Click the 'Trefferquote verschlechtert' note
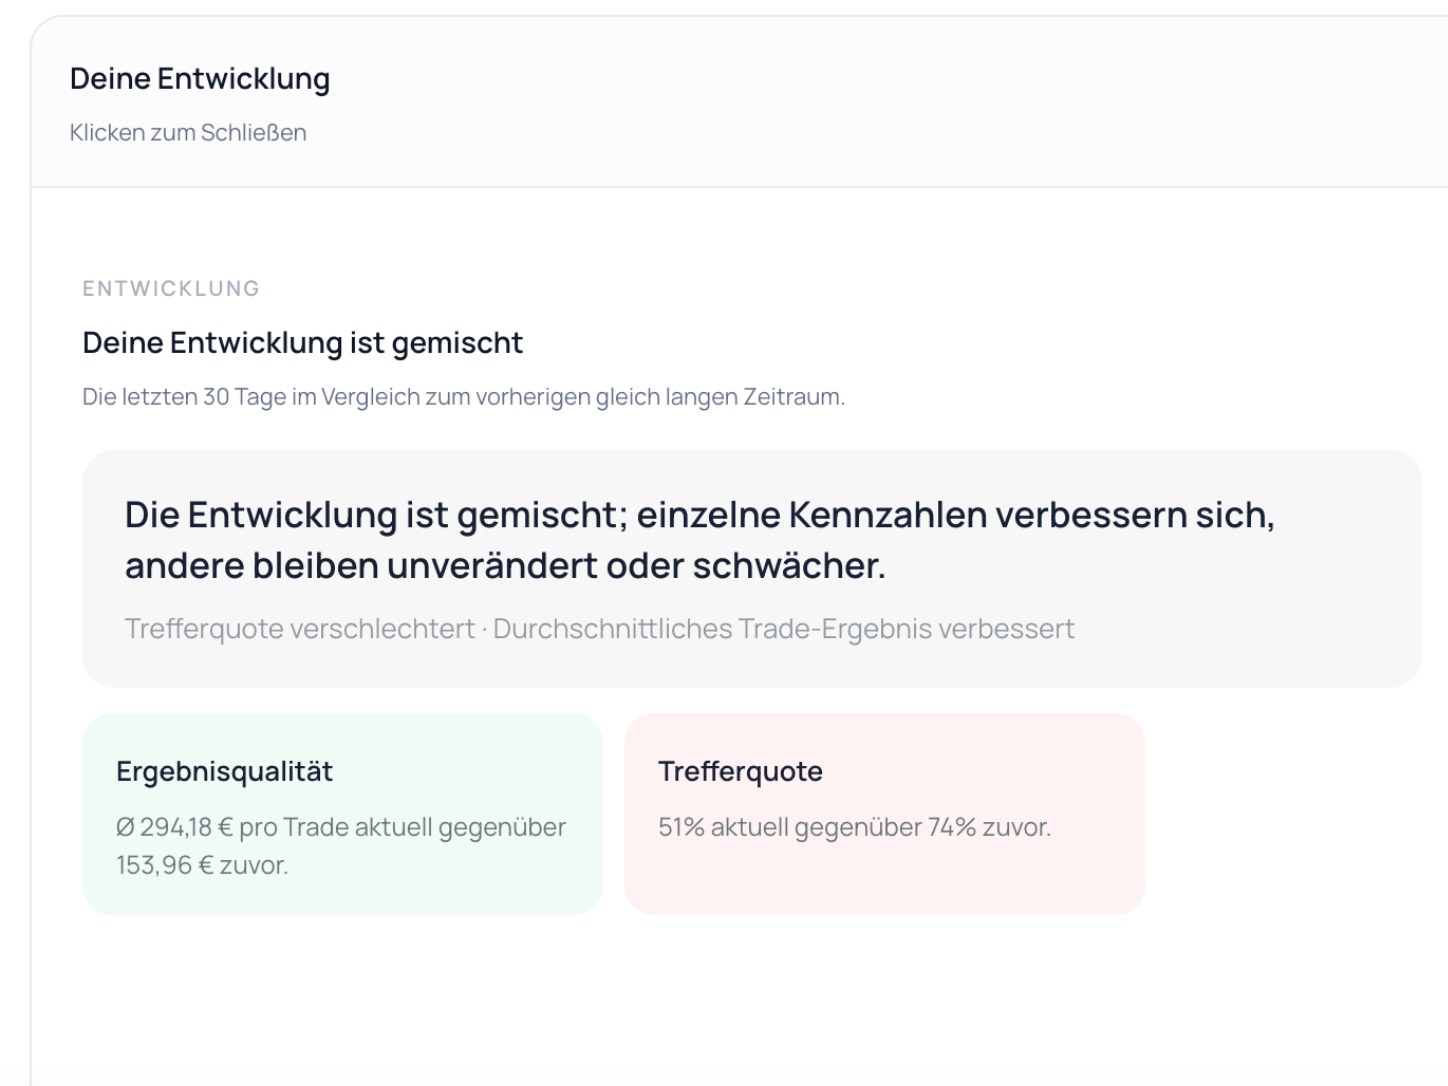 [300, 629]
